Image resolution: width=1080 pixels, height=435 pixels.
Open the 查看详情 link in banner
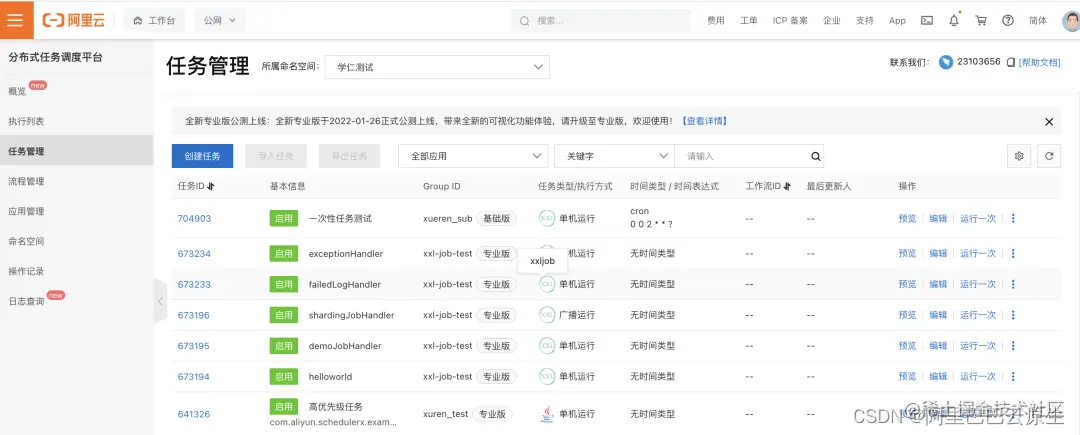(705, 121)
